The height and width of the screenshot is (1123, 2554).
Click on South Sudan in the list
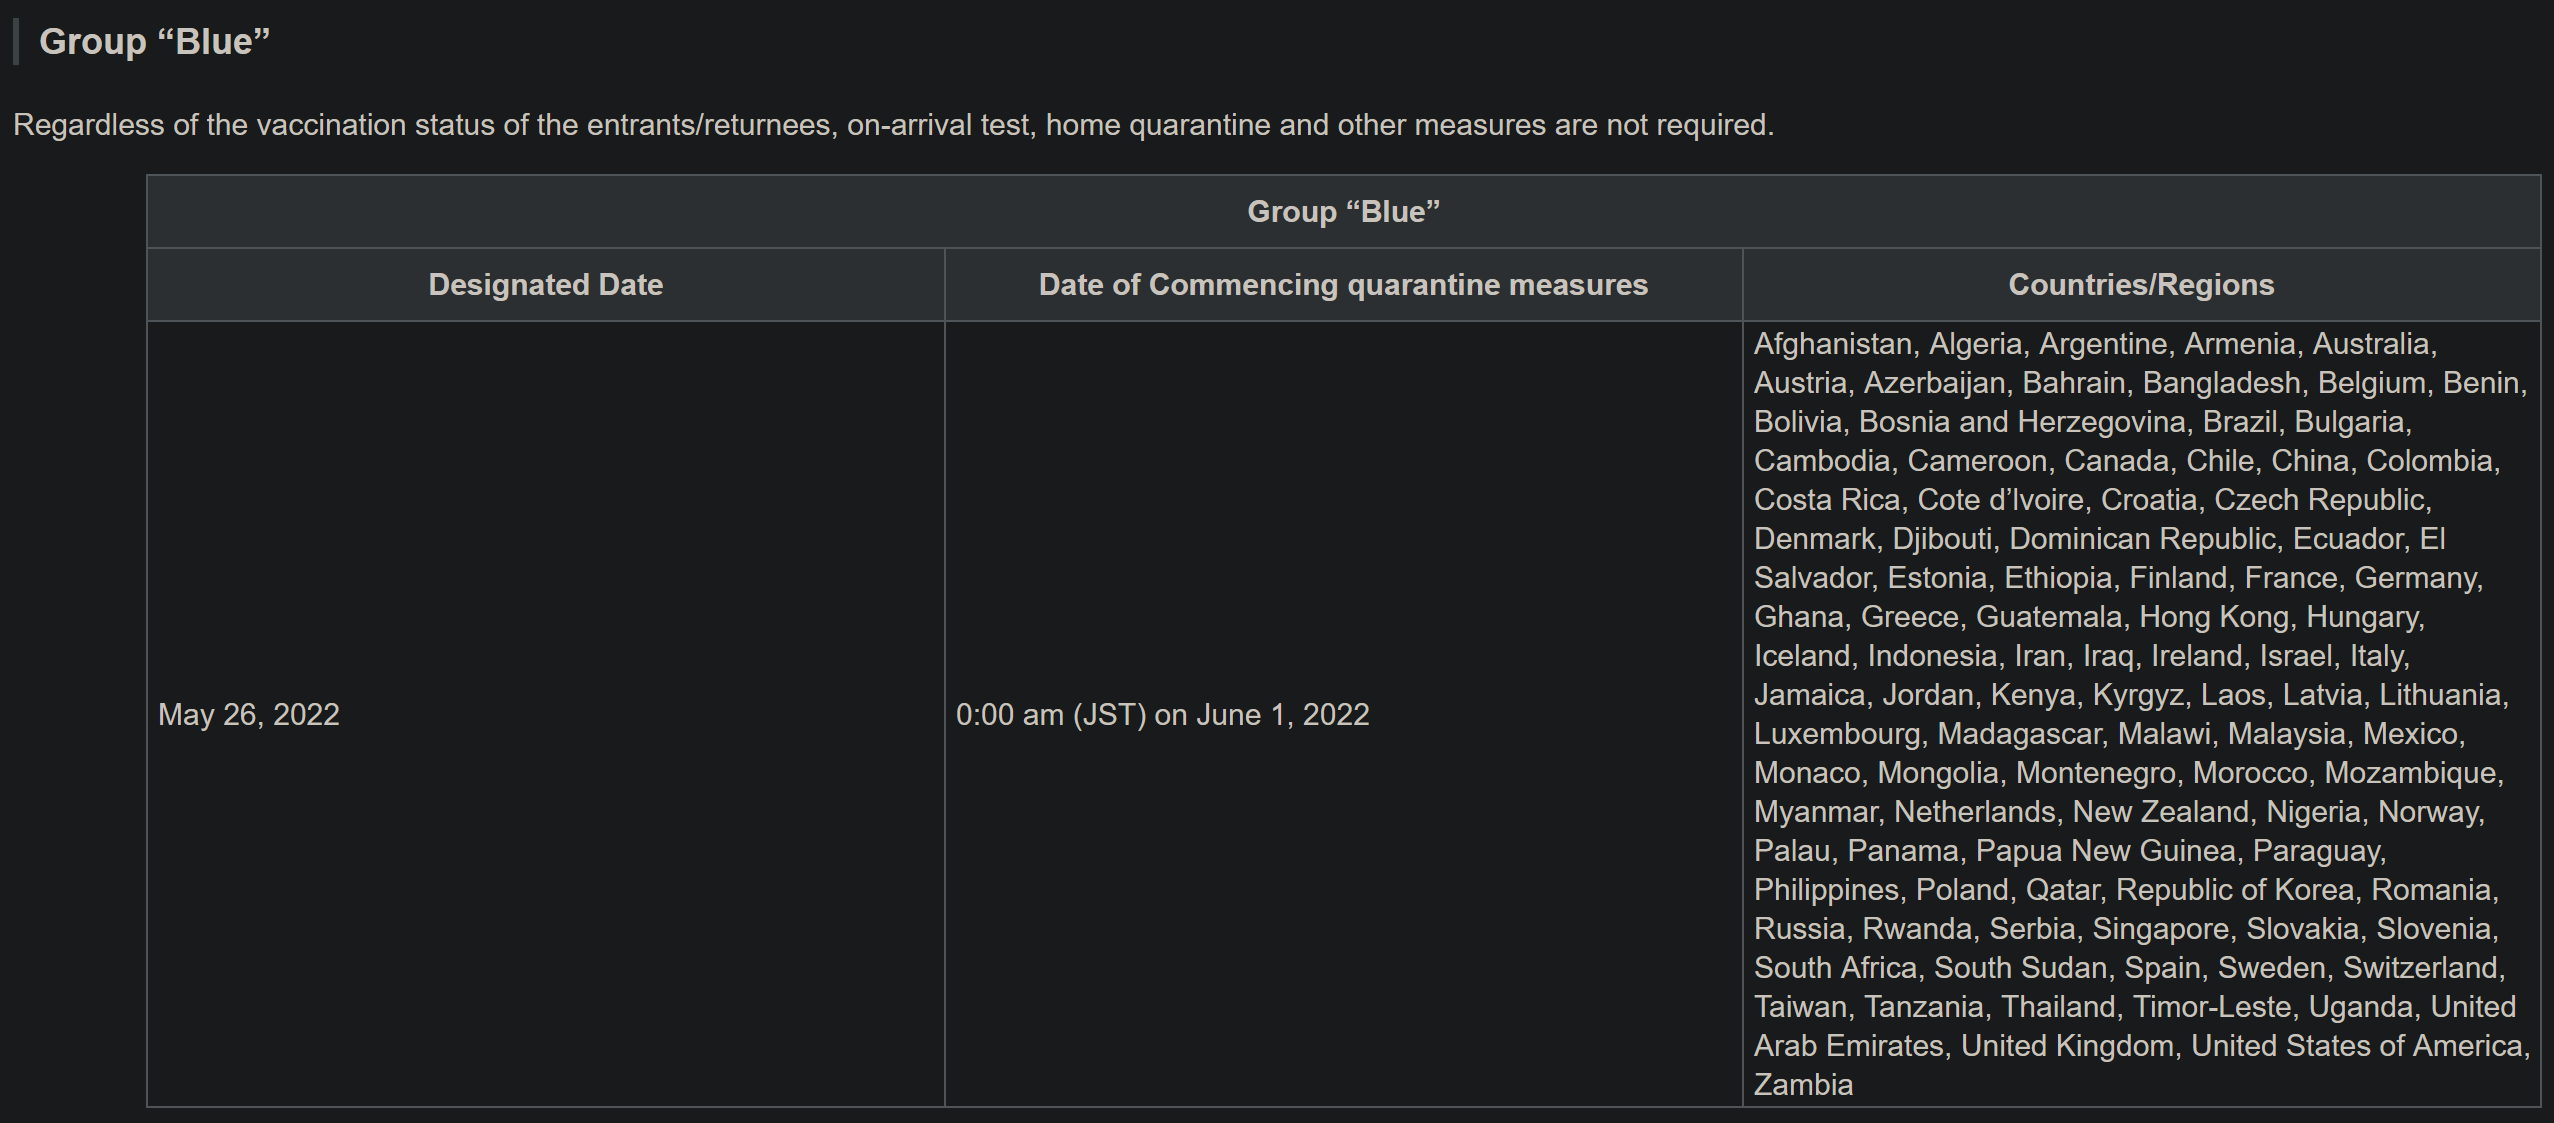pyautogui.click(x=2019, y=968)
